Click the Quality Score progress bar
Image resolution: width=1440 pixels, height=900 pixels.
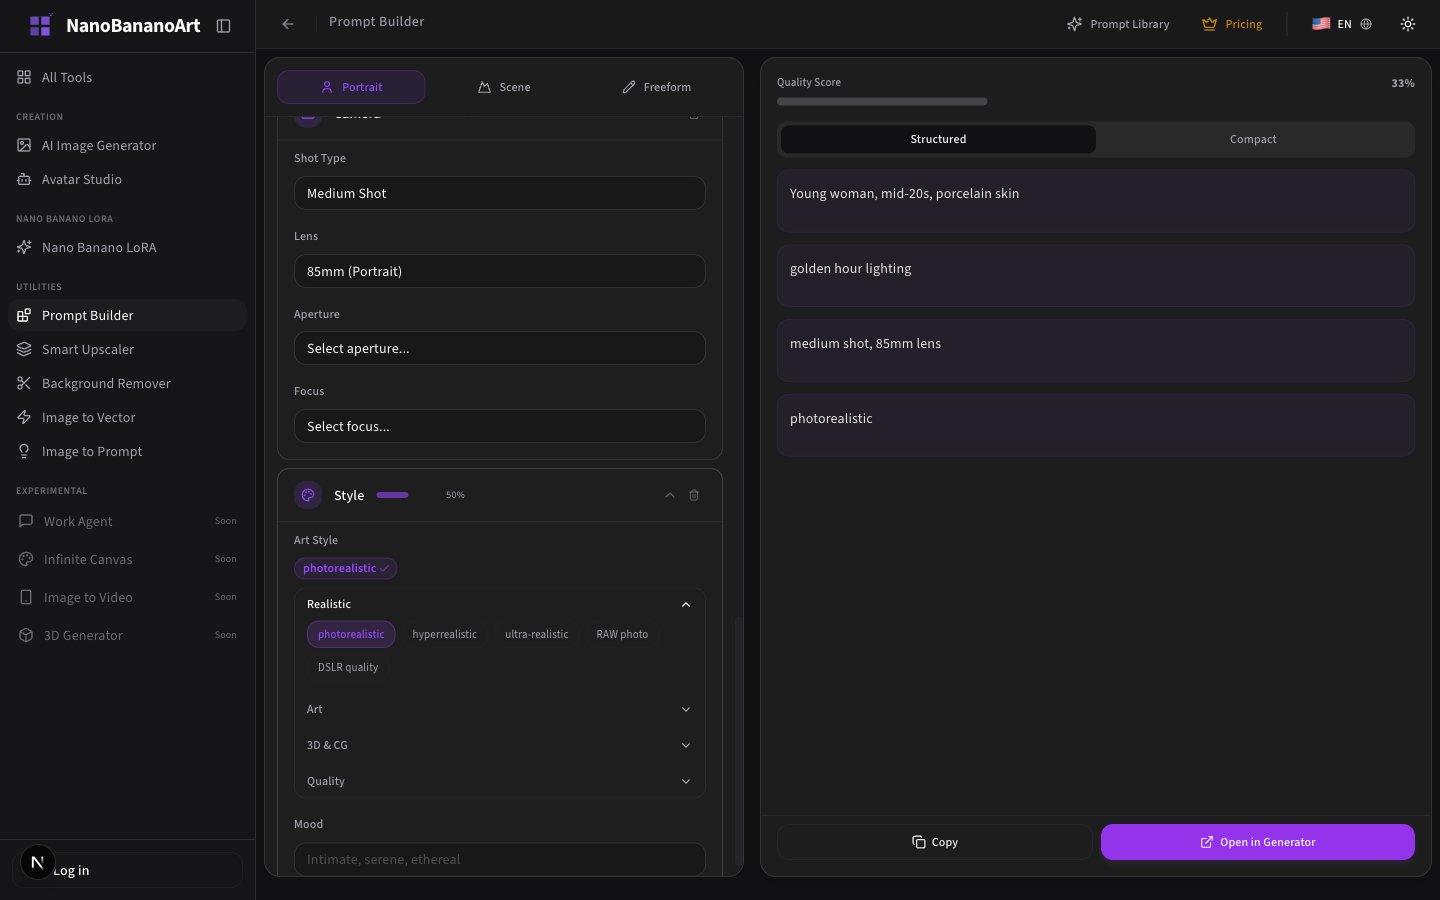pyautogui.click(x=882, y=101)
